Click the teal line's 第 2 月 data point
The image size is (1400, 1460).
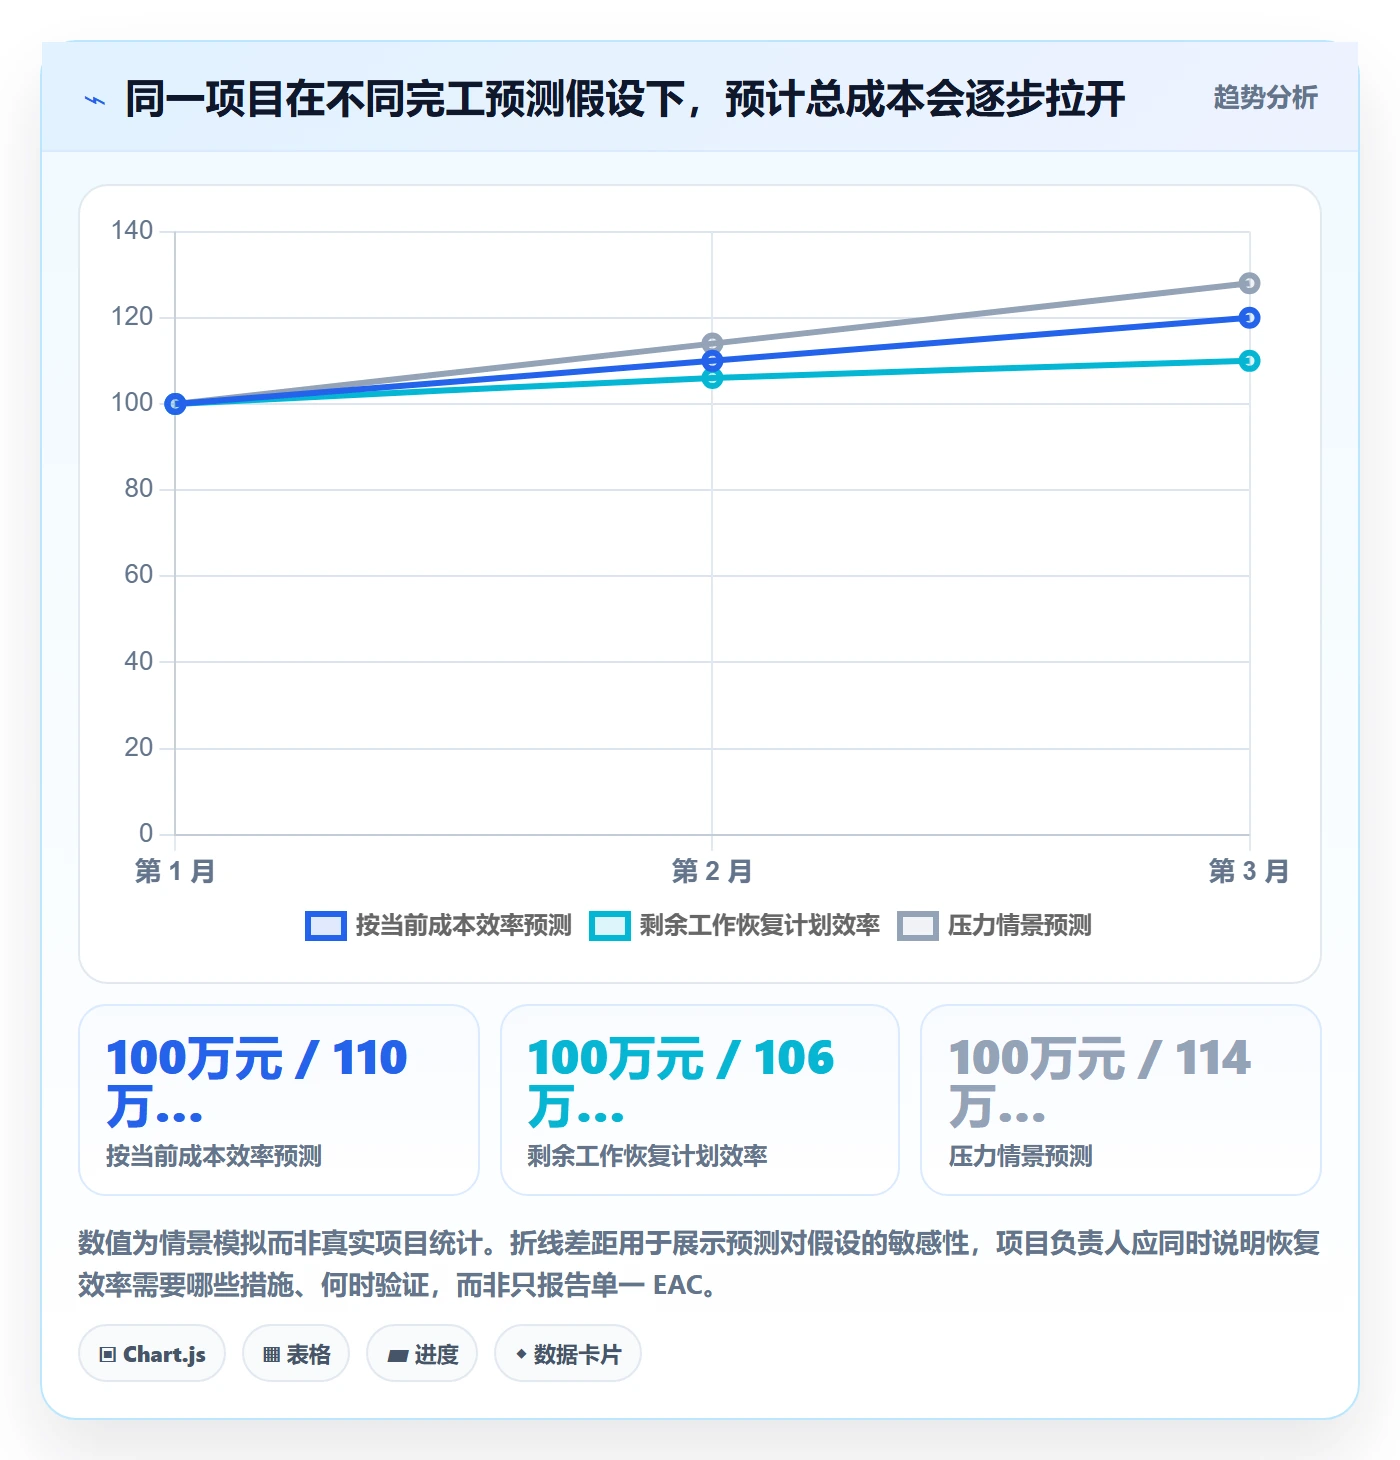pyautogui.click(x=712, y=378)
